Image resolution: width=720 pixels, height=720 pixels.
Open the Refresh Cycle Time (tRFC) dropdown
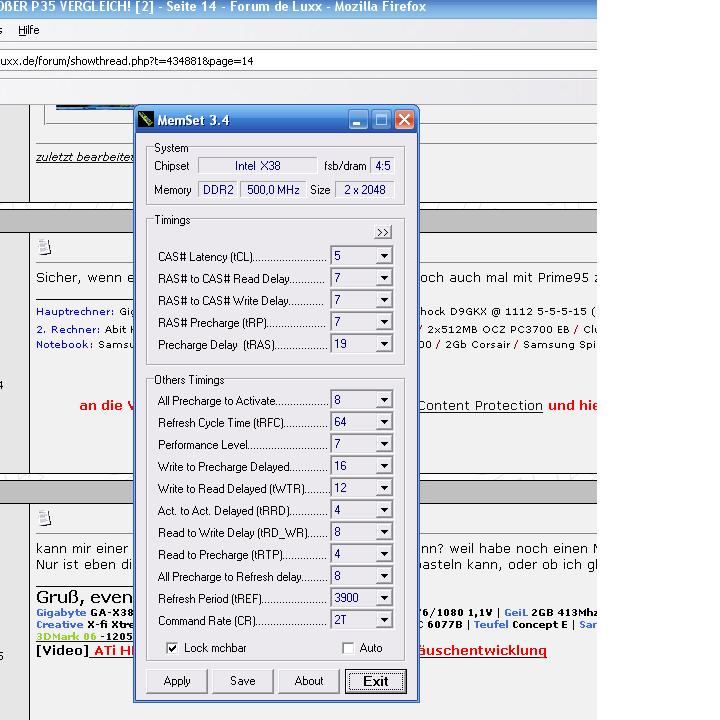384,422
